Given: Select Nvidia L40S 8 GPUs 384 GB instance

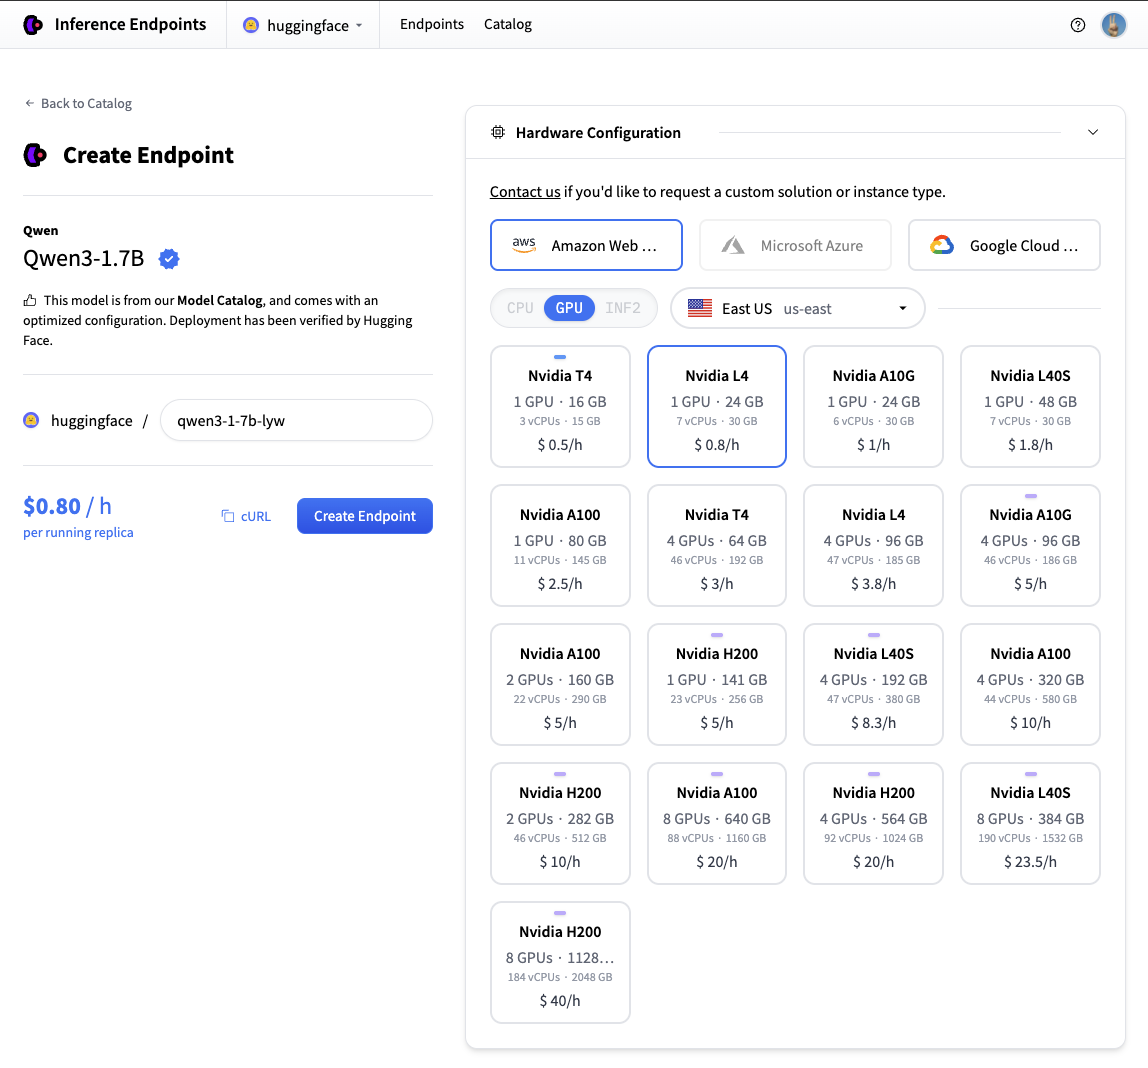Looking at the screenshot, I should (1030, 824).
